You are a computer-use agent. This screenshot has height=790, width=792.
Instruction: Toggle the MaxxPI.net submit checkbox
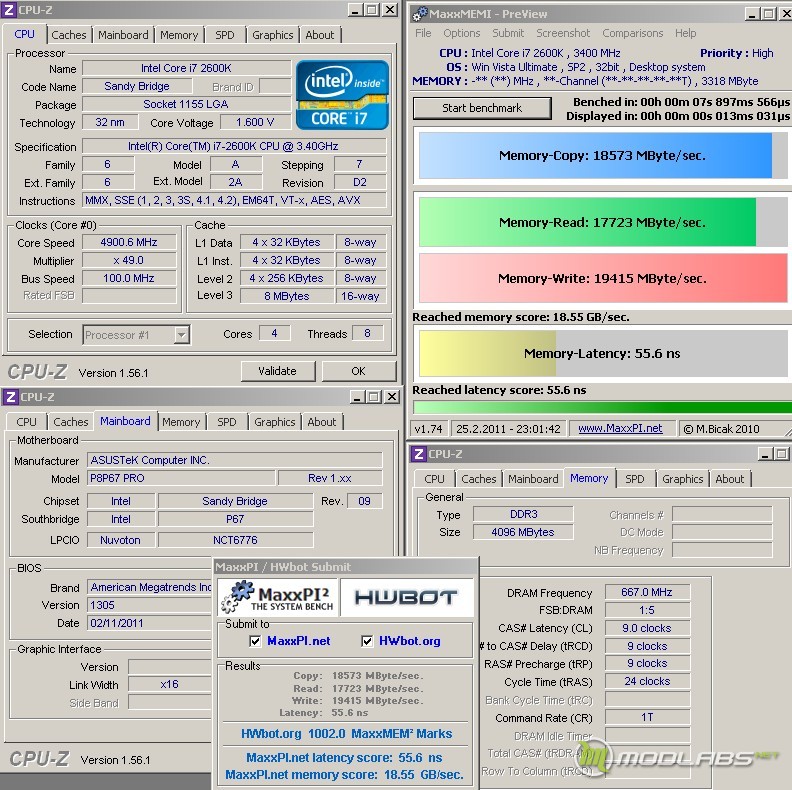(x=256, y=641)
